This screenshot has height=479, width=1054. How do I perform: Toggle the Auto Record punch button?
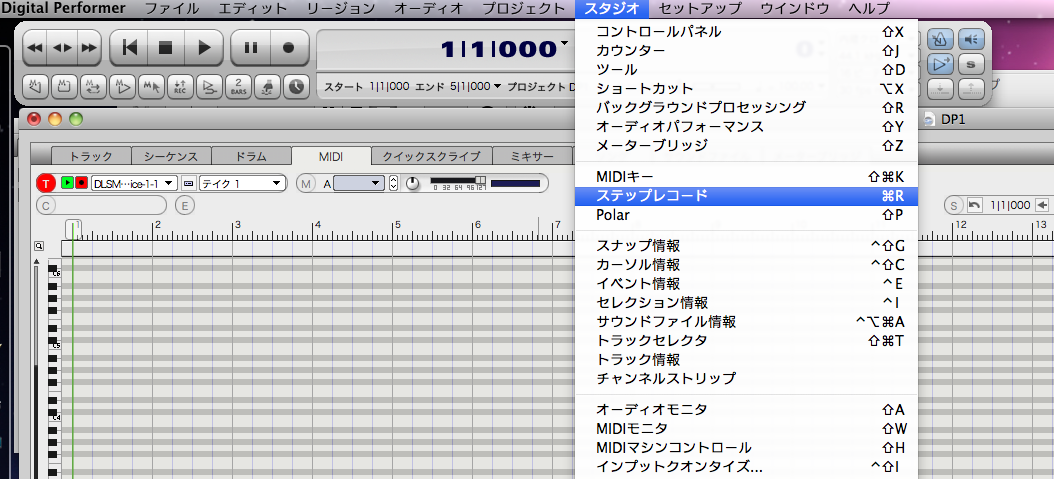180,86
